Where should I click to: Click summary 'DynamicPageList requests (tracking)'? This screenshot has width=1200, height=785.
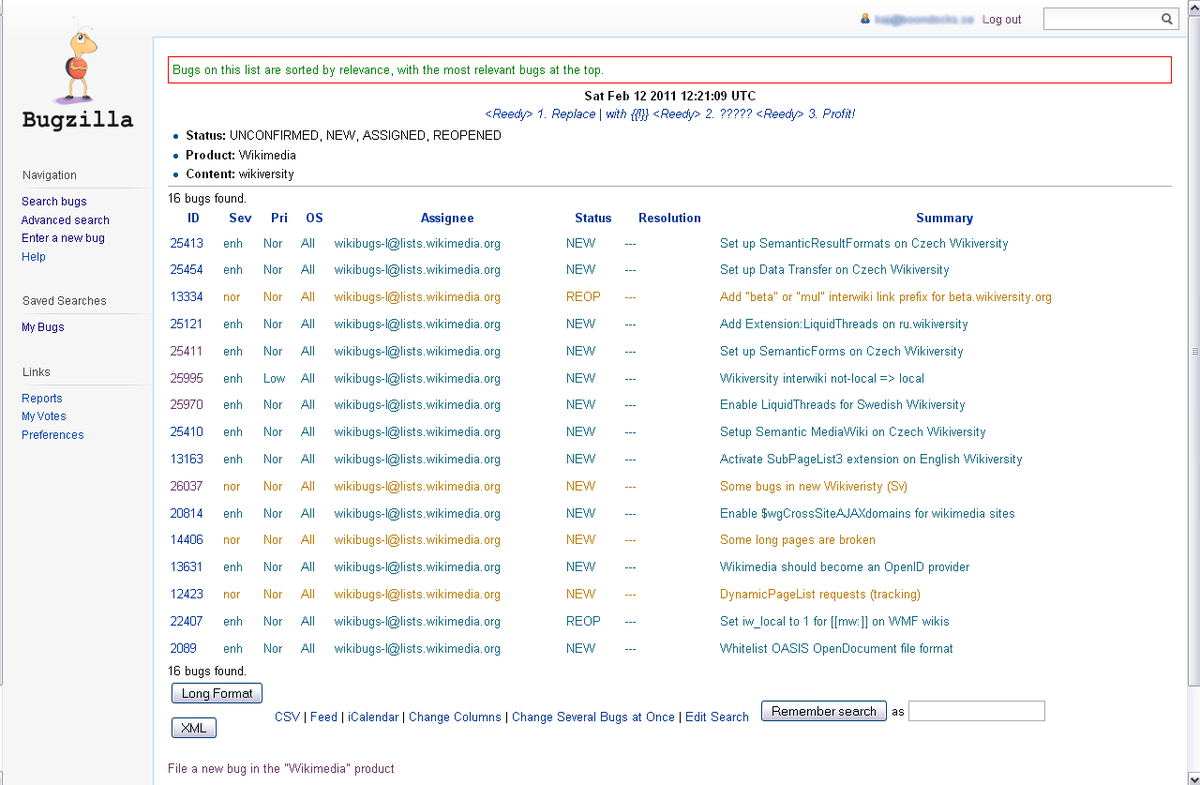click(x=820, y=594)
